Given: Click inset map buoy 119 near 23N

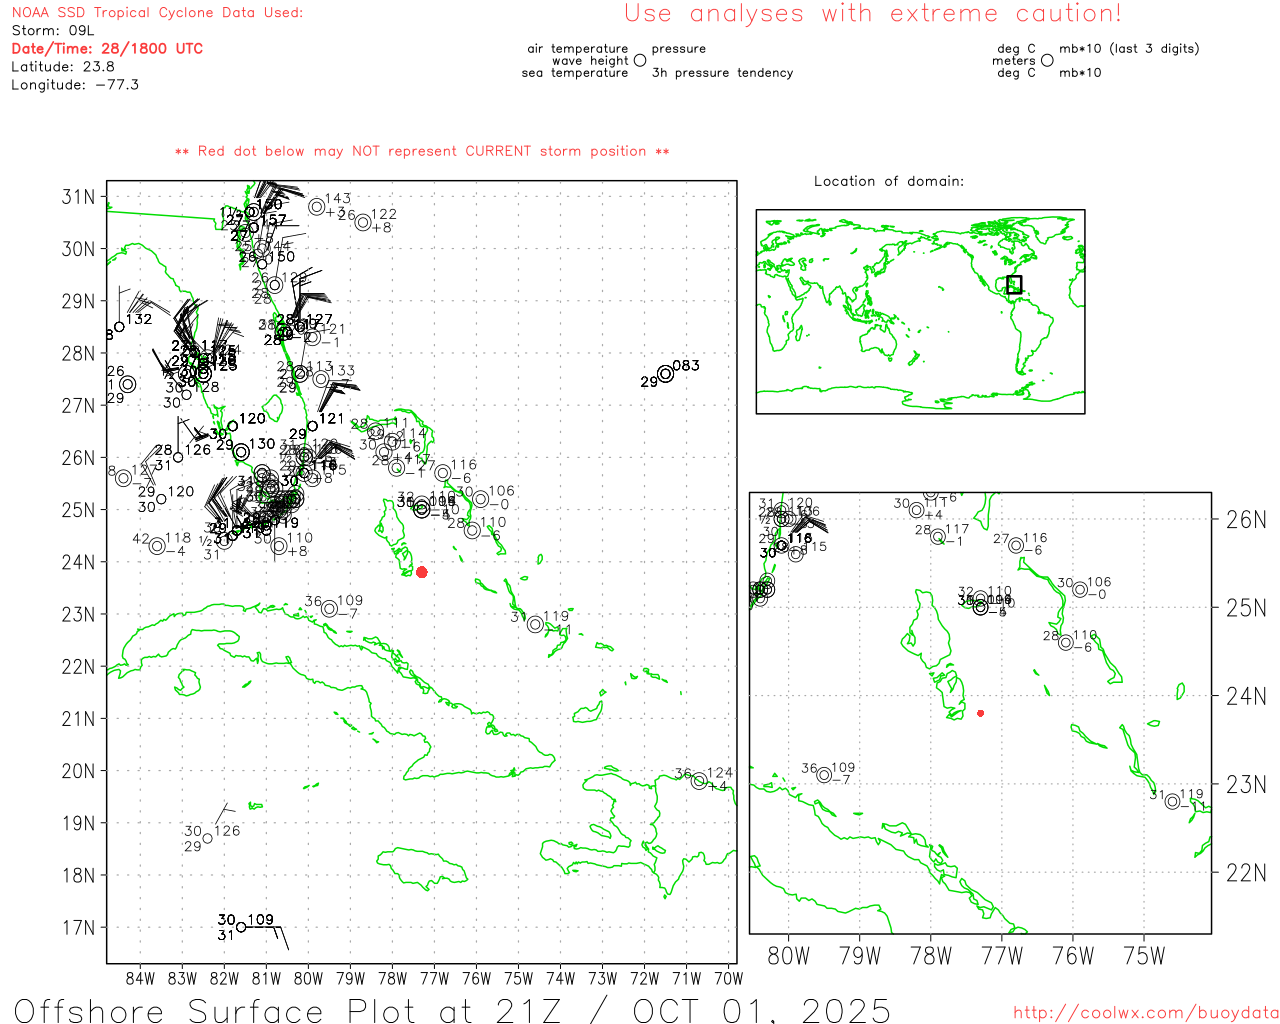Looking at the screenshot, I should pos(1172,802).
